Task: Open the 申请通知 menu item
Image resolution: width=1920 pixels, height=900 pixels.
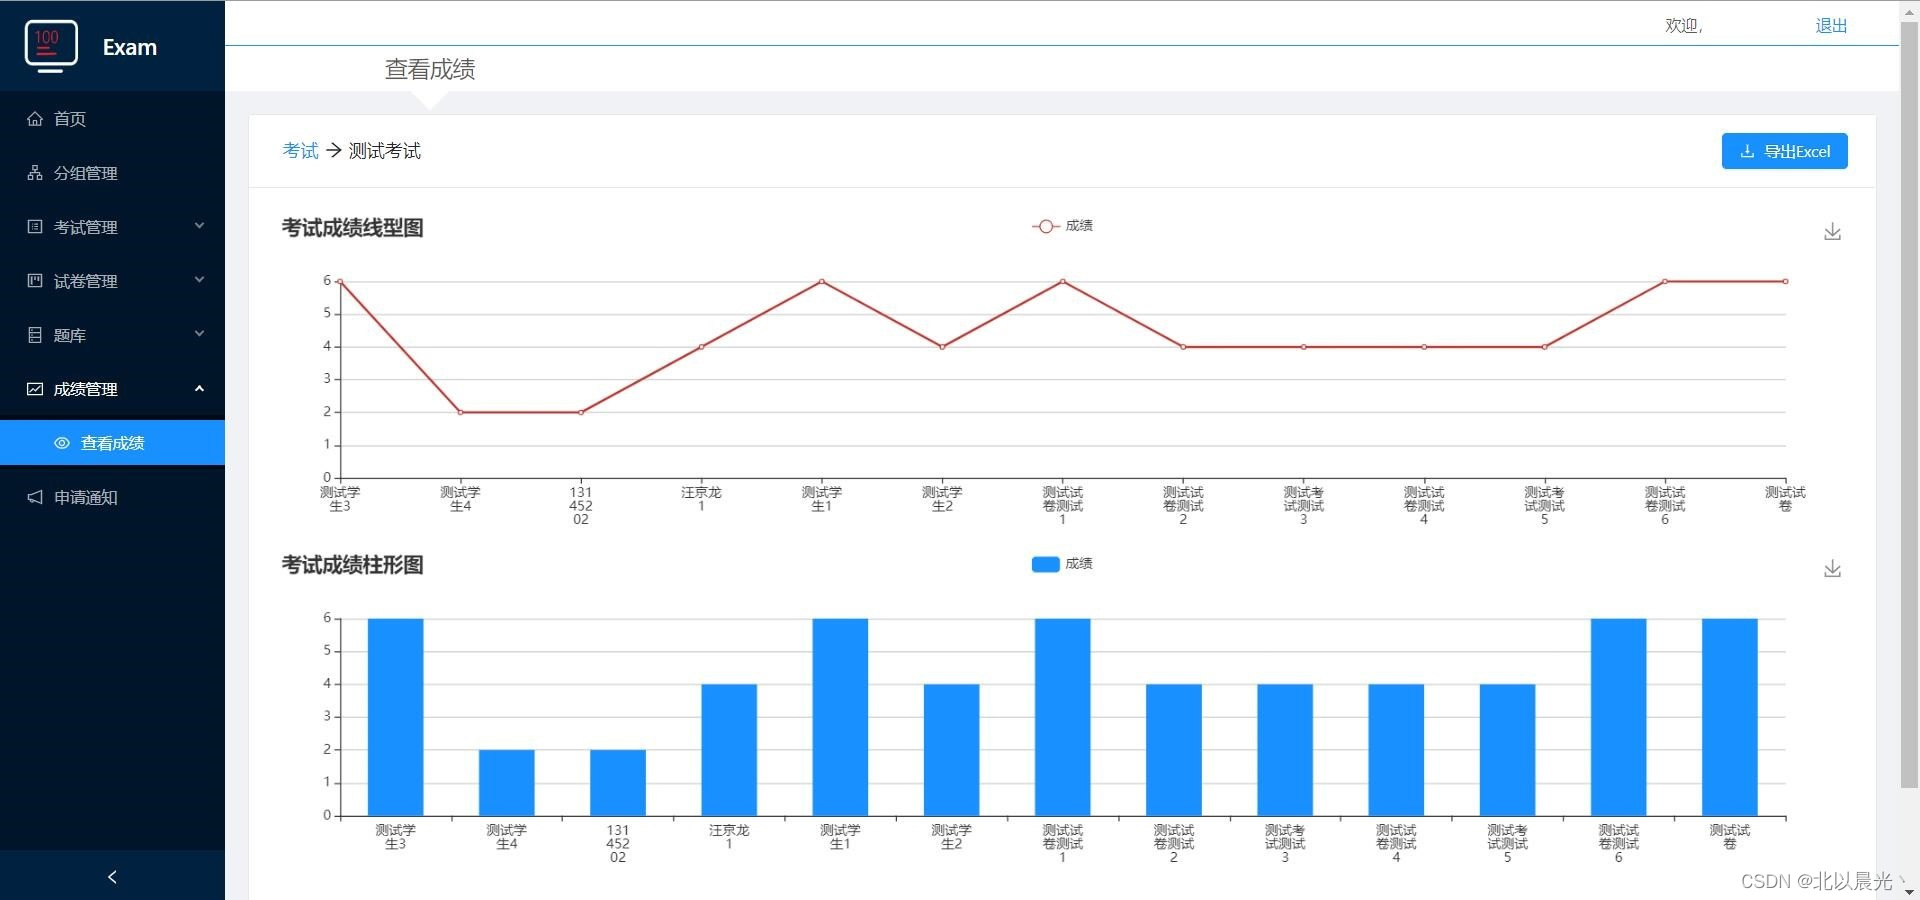Action: [x=112, y=497]
